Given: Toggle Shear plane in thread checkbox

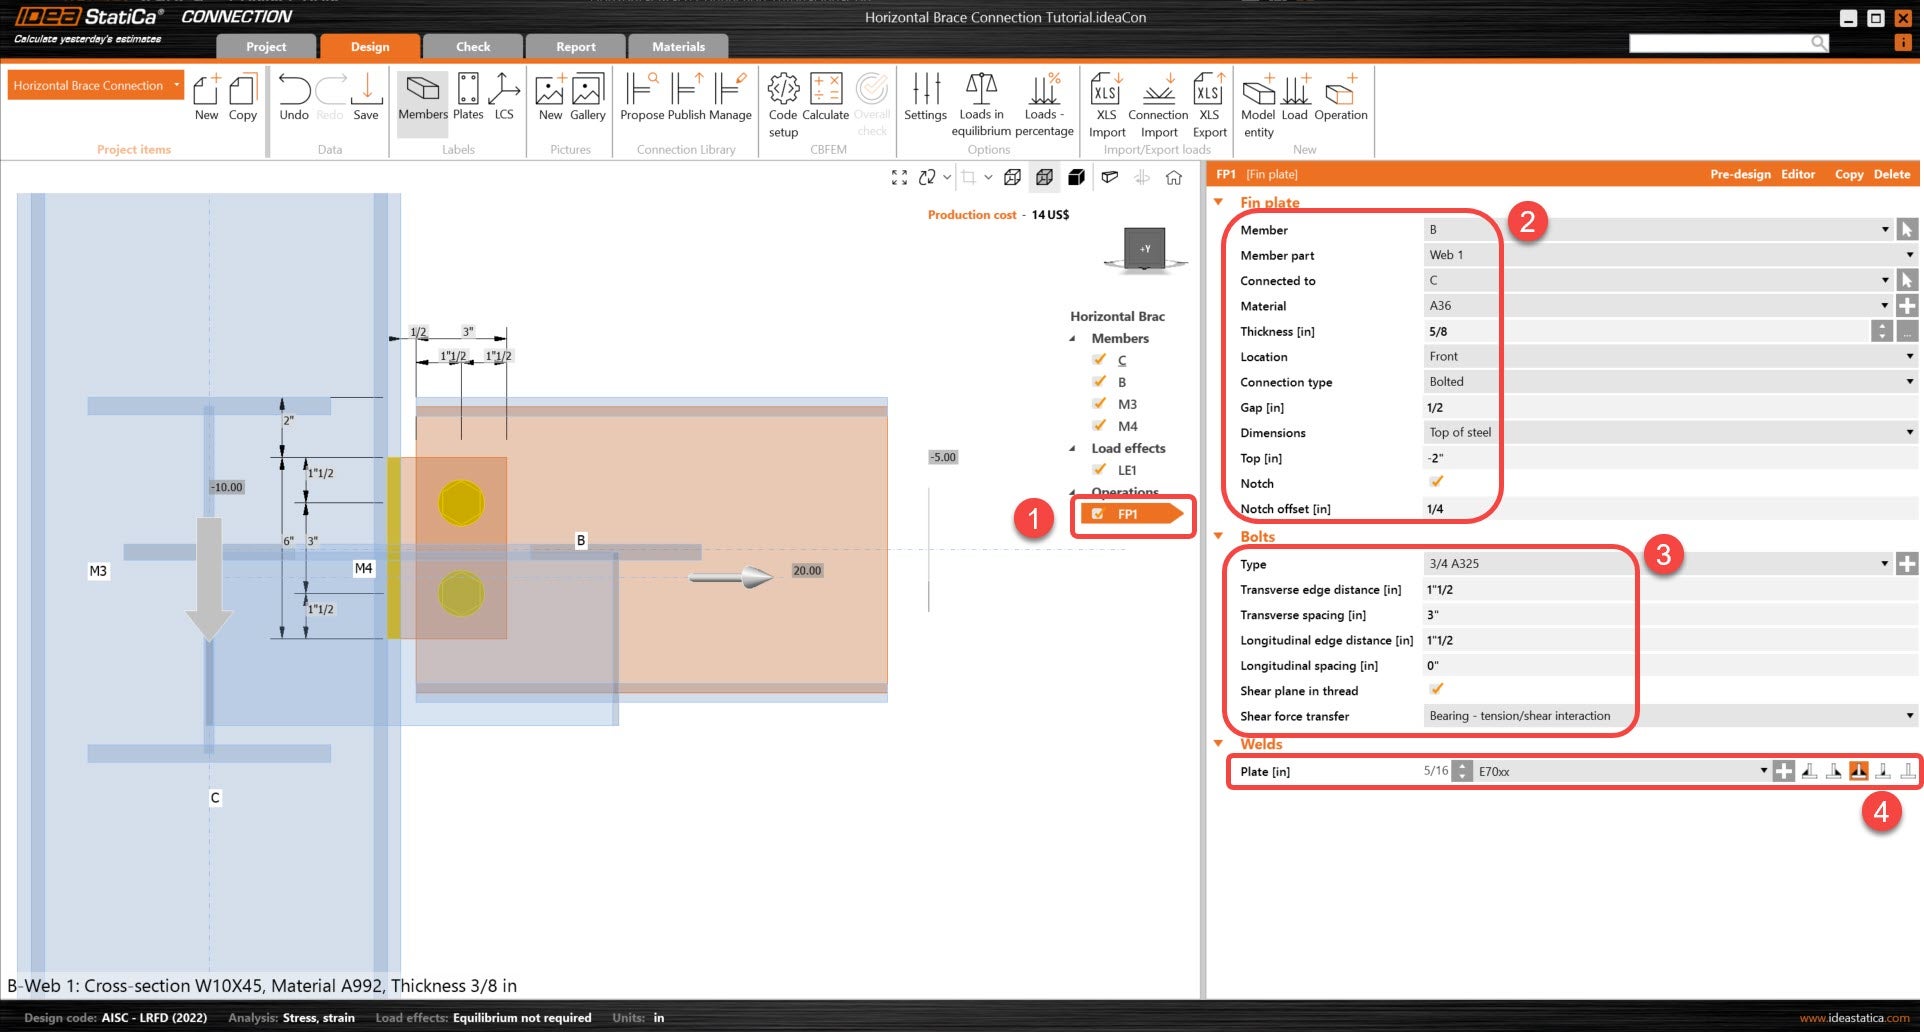Looking at the screenshot, I should coord(1437,690).
